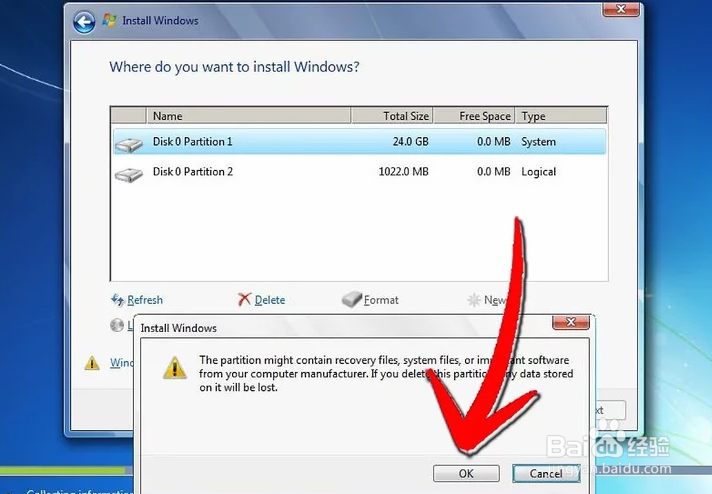Click the New starburst icon

(474, 300)
